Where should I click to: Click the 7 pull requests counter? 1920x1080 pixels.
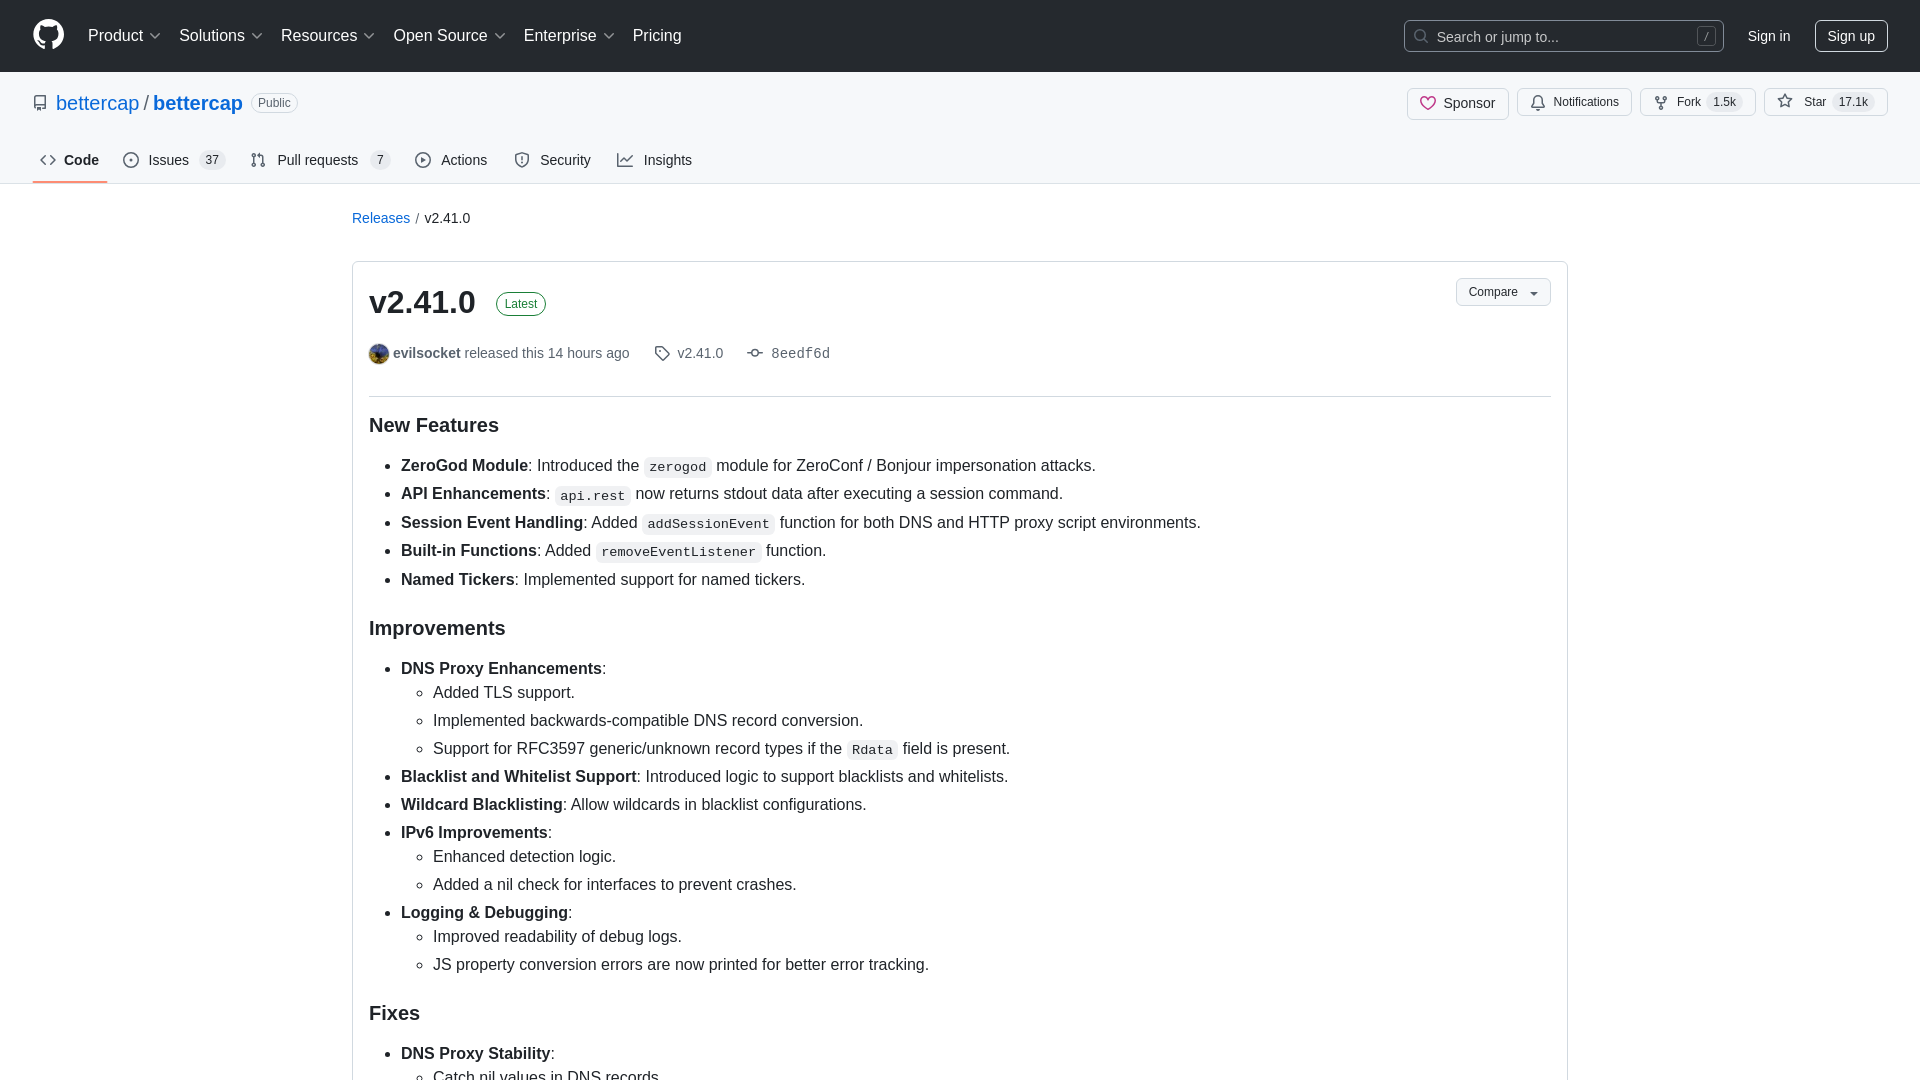coord(380,160)
